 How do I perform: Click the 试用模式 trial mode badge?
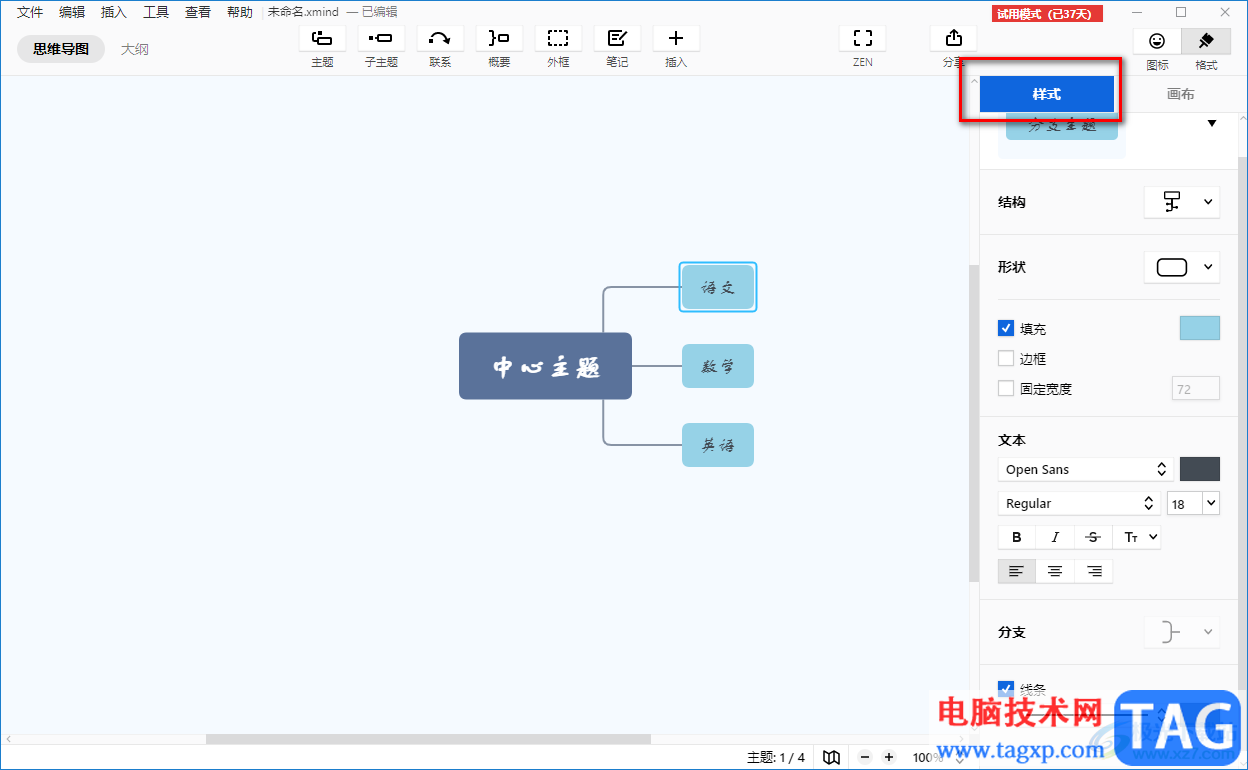click(x=1048, y=13)
